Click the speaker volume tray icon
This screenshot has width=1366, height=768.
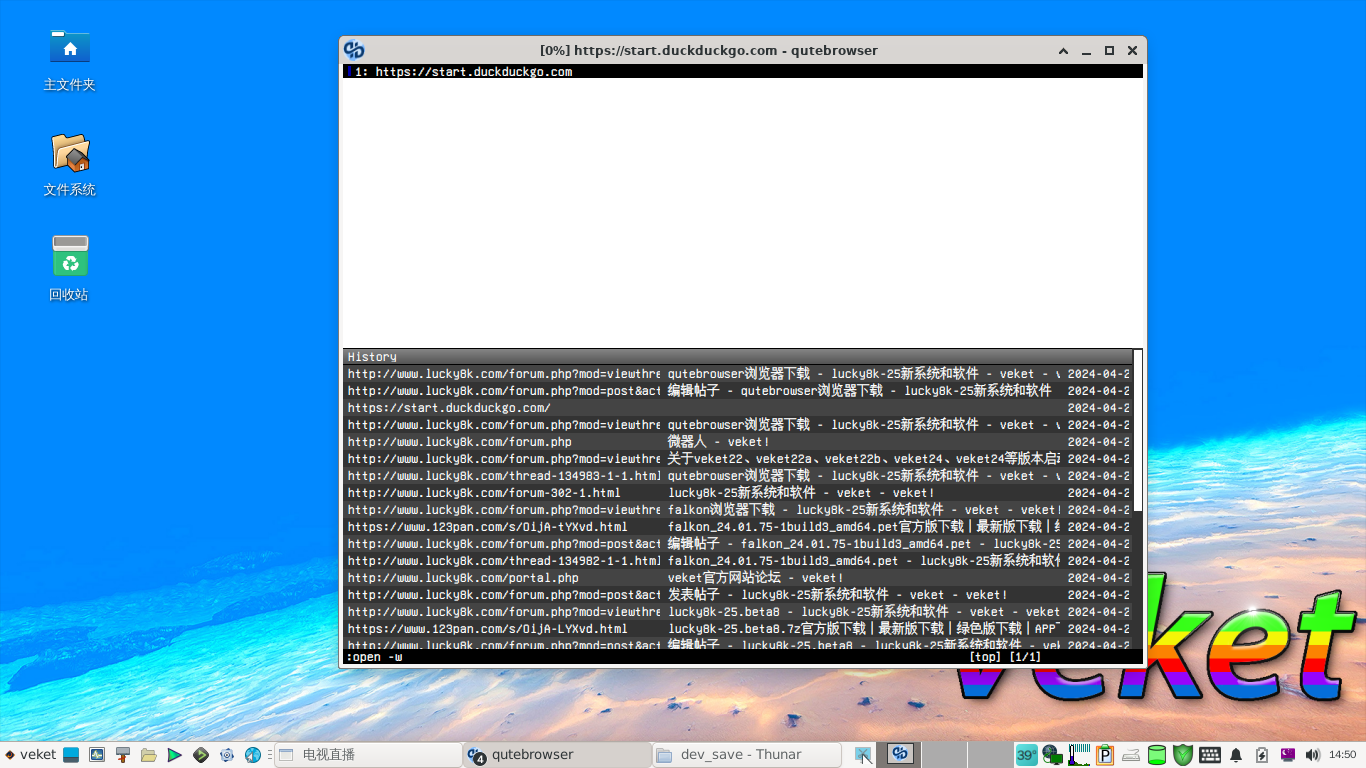point(1313,755)
